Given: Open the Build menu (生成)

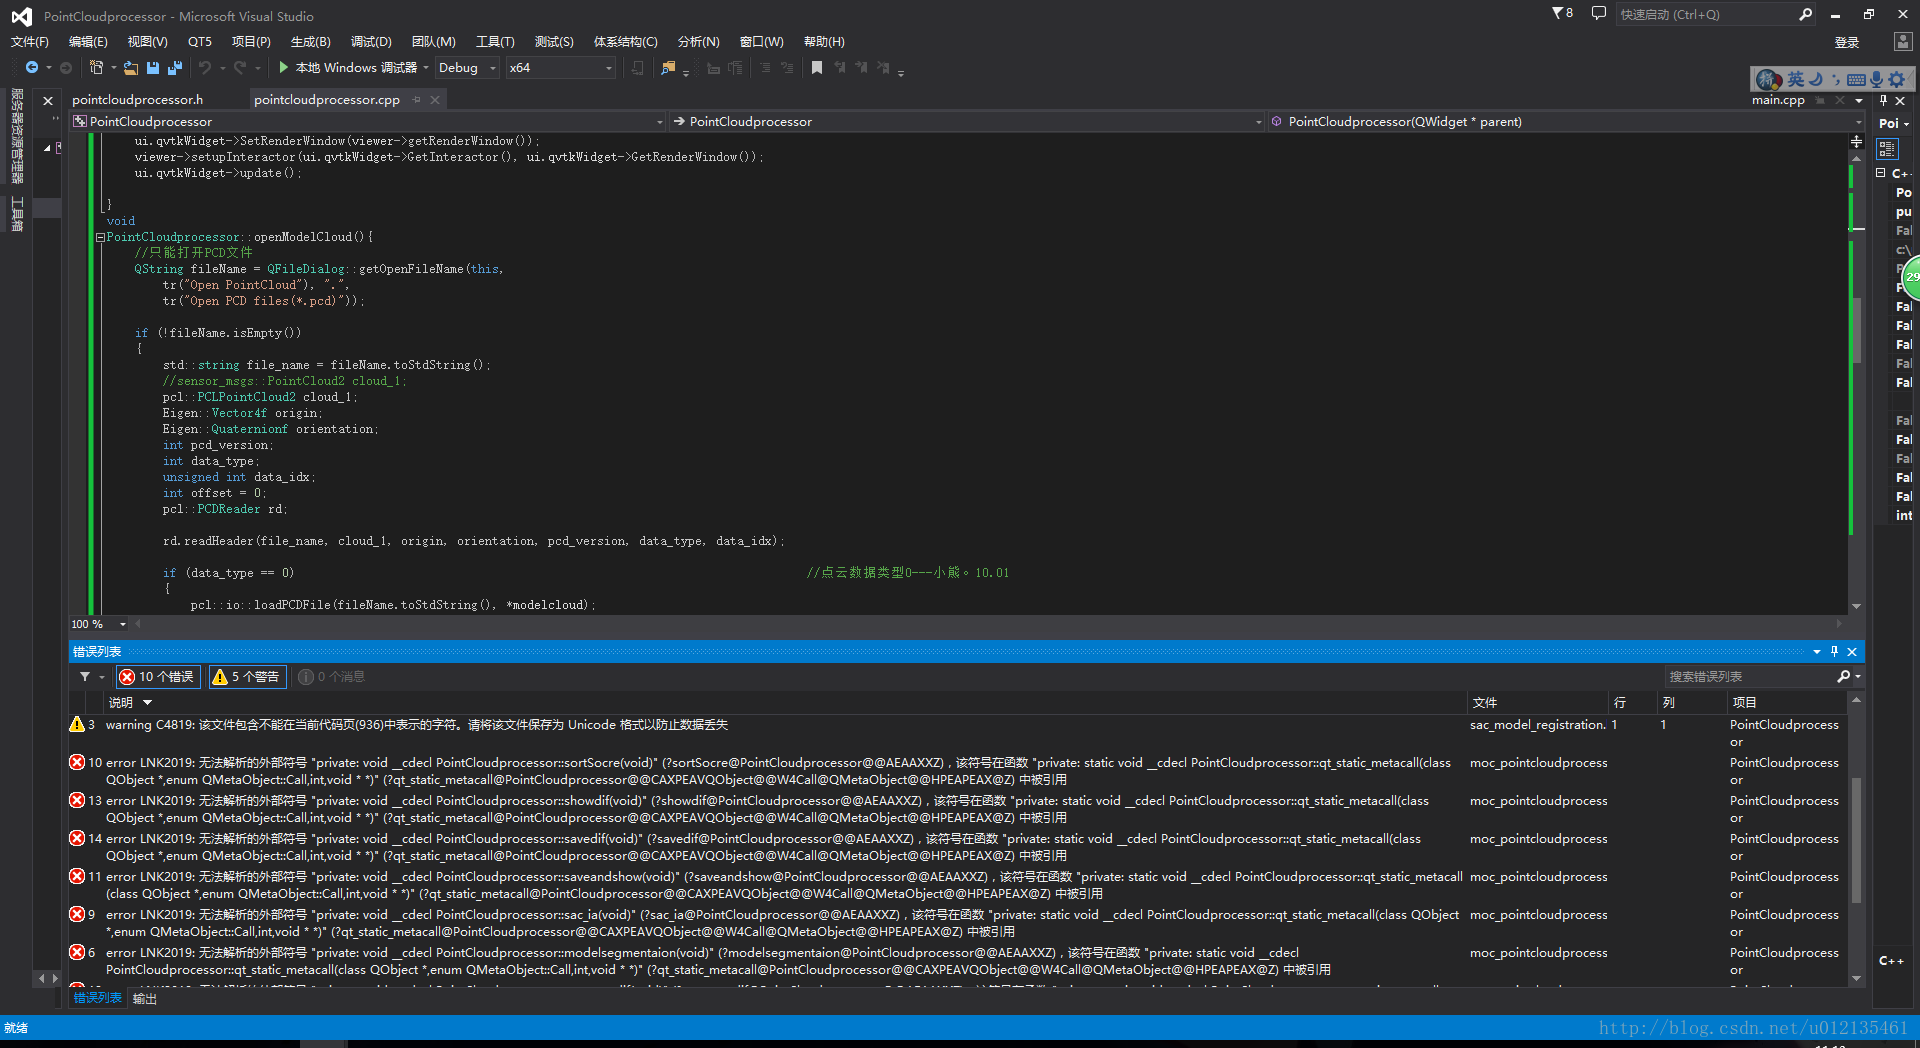Looking at the screenshot, I should point(311,42).
